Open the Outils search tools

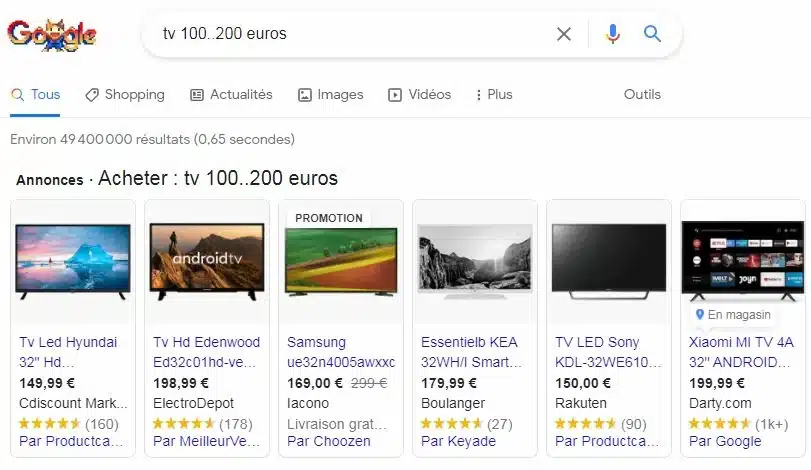tap(642, 95)
